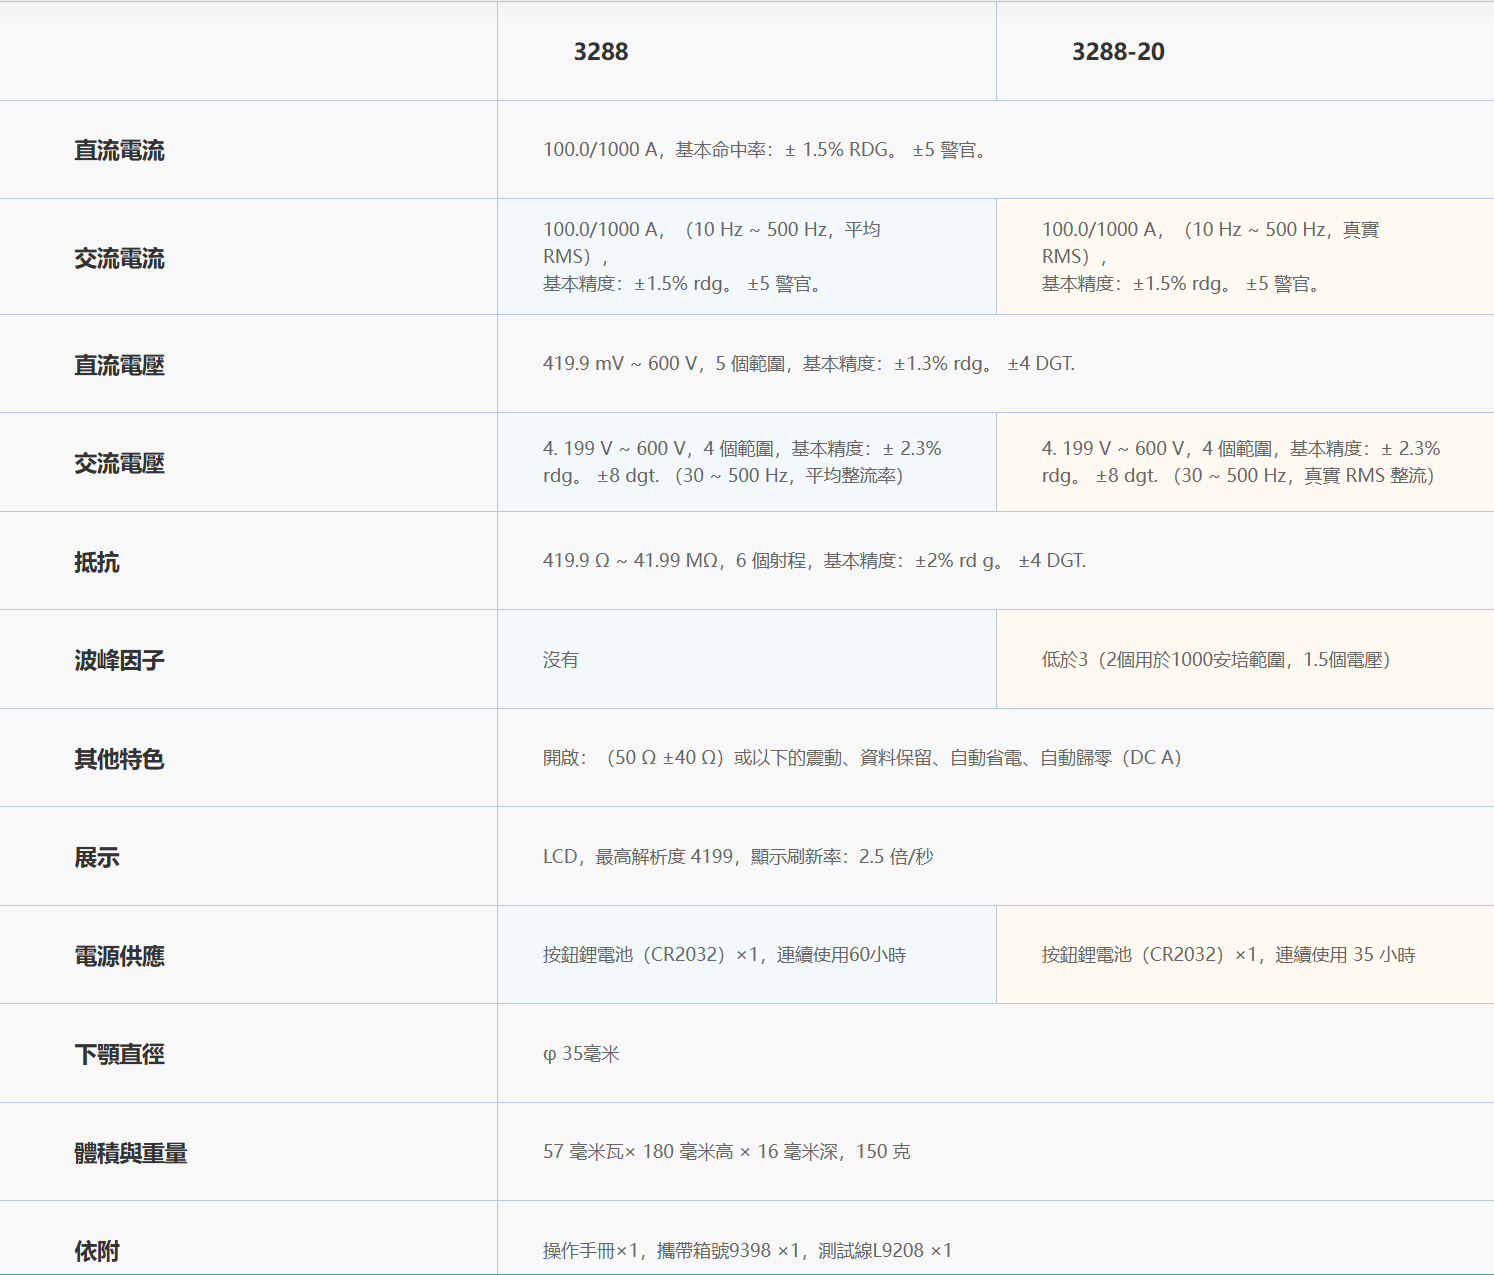Viewport: 1494px width, 1275px height.
Task: Click the 直流電流 row label
Action: click(x=119, y=150)
